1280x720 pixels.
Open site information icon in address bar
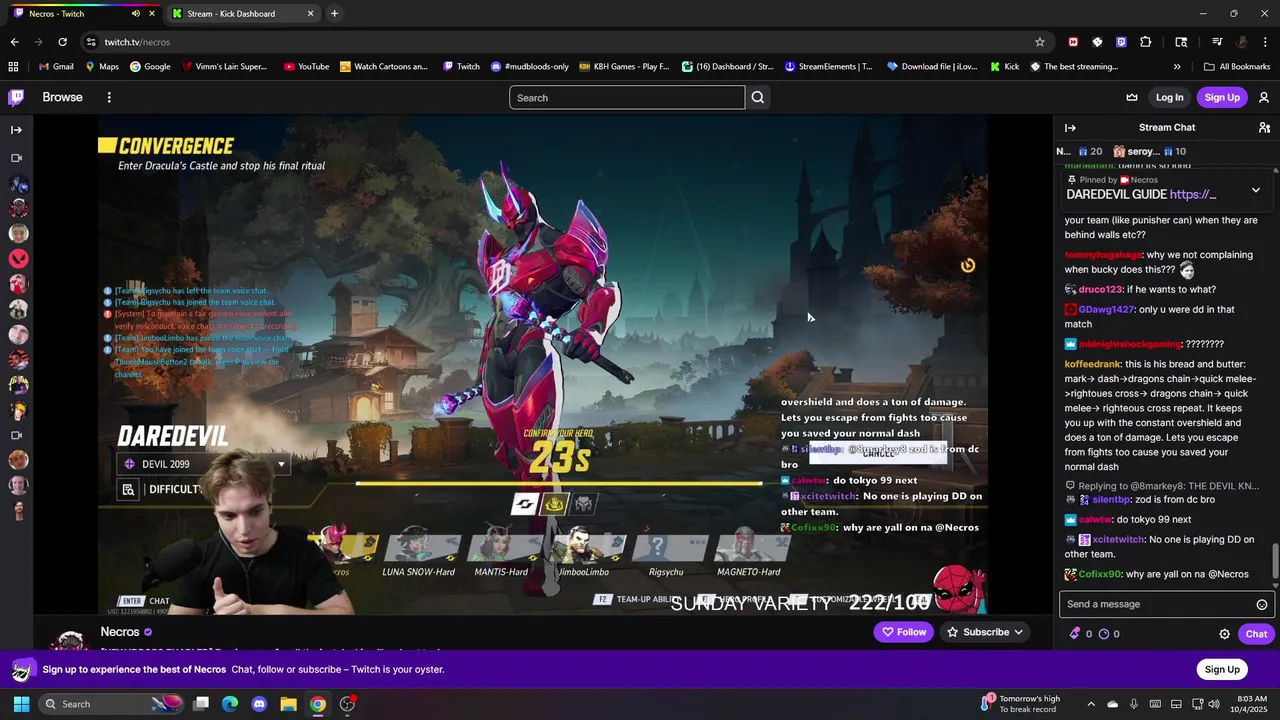click(91, 42)
